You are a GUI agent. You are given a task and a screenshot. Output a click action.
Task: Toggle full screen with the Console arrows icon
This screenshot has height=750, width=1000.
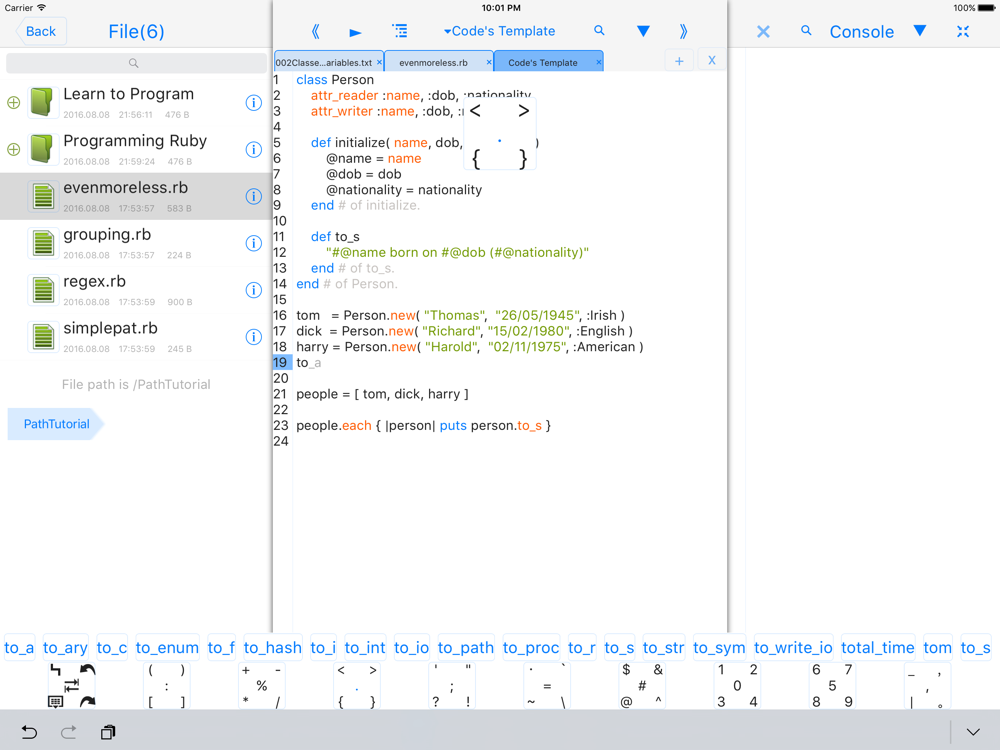(x=963, y=31)
